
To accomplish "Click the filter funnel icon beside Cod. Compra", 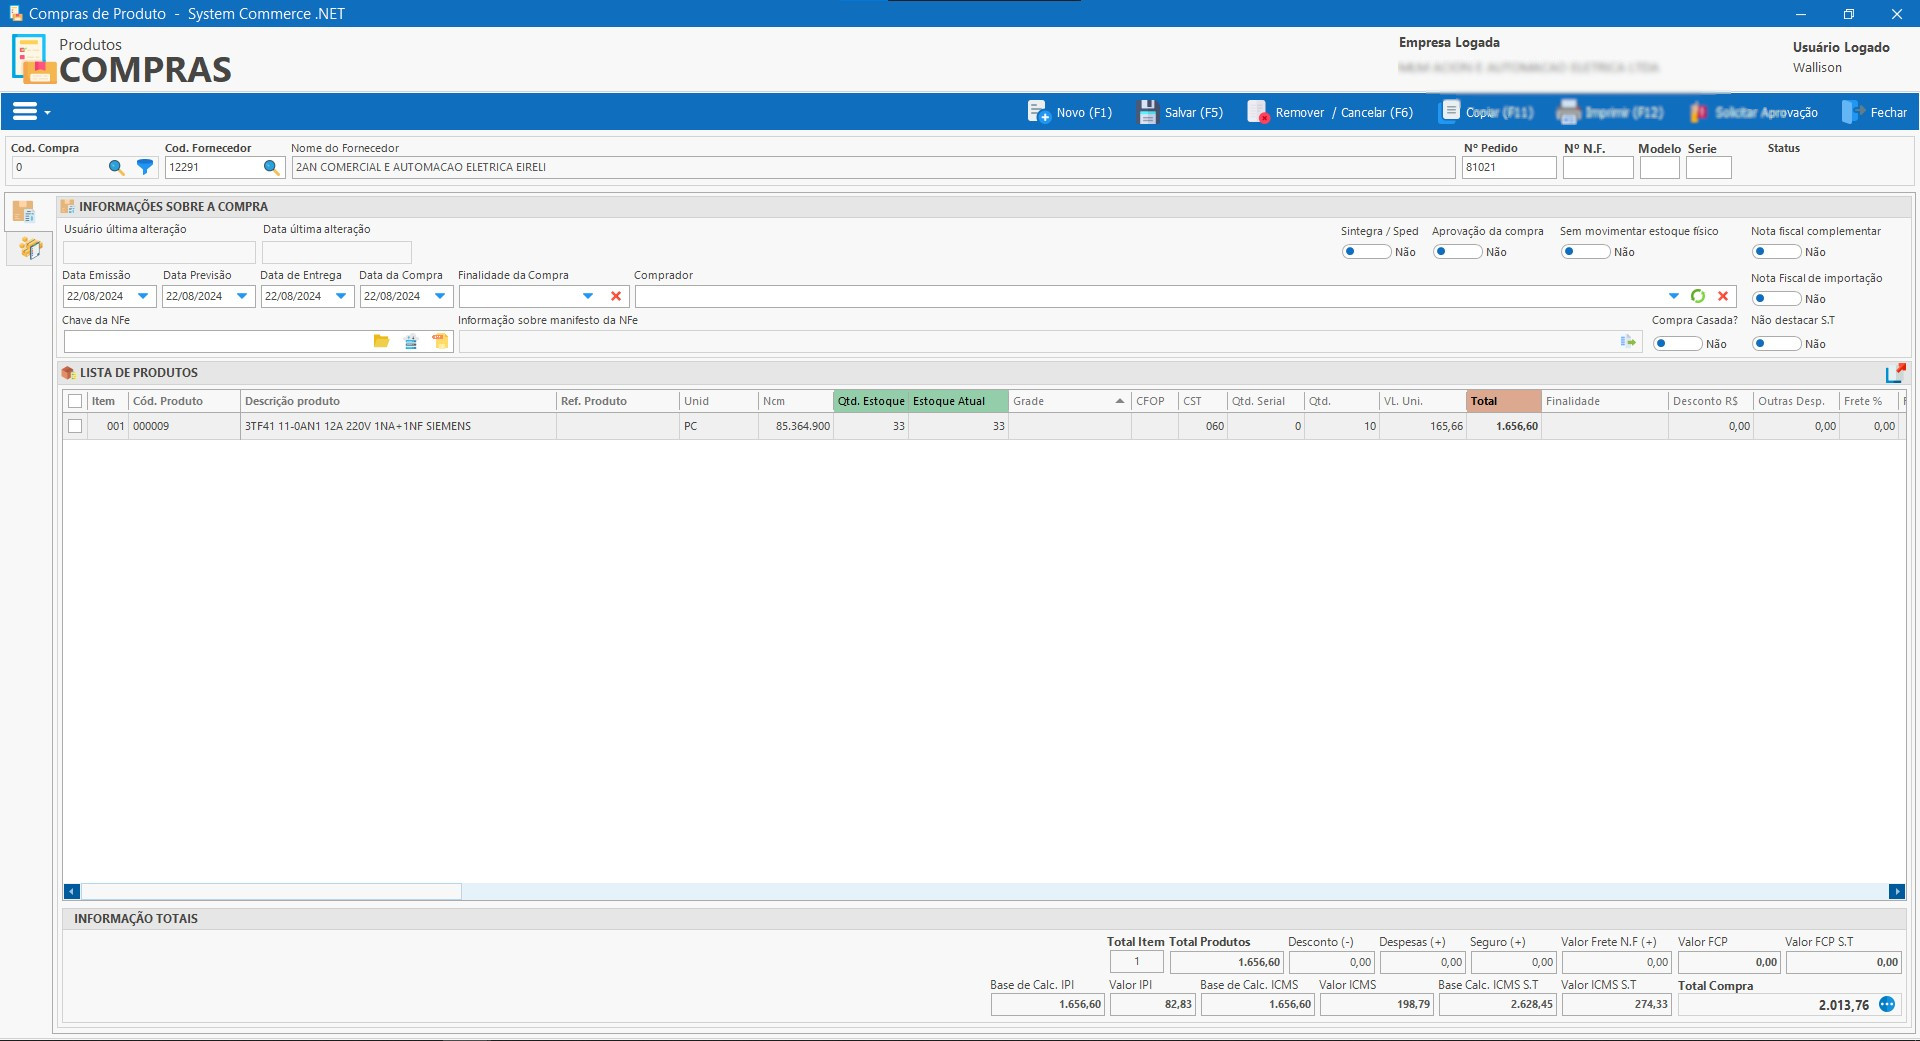I will click(145, 168).
